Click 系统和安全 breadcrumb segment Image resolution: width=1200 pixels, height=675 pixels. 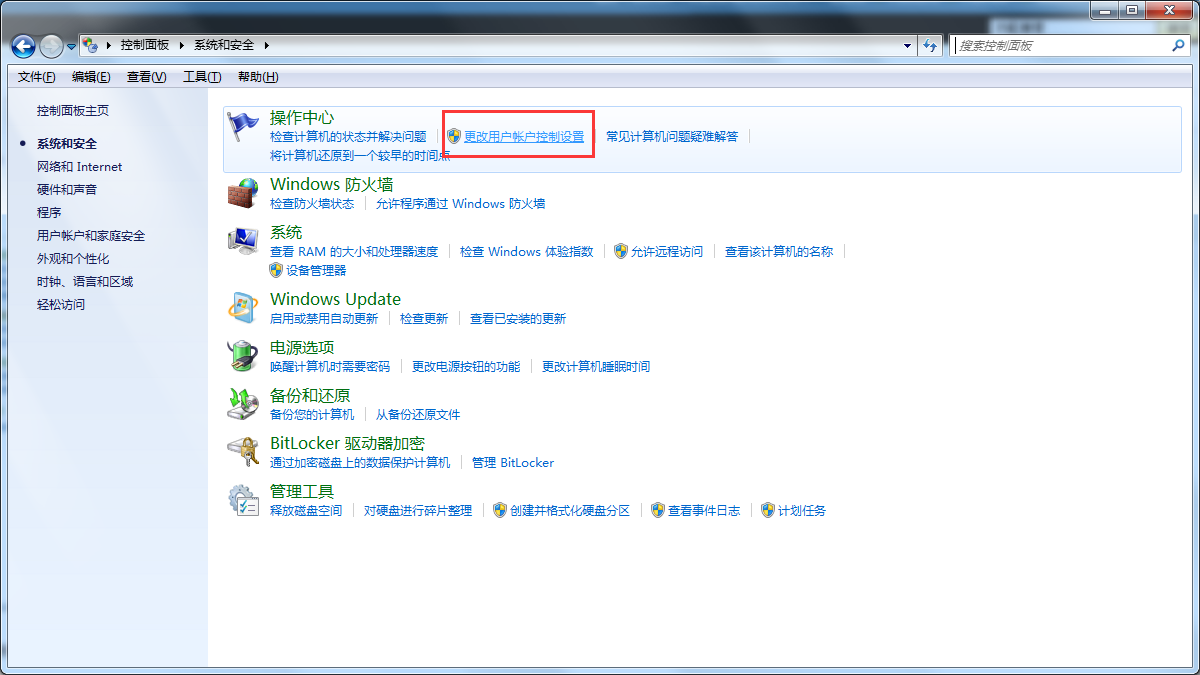pyautogui.click(x=225, y=45)
